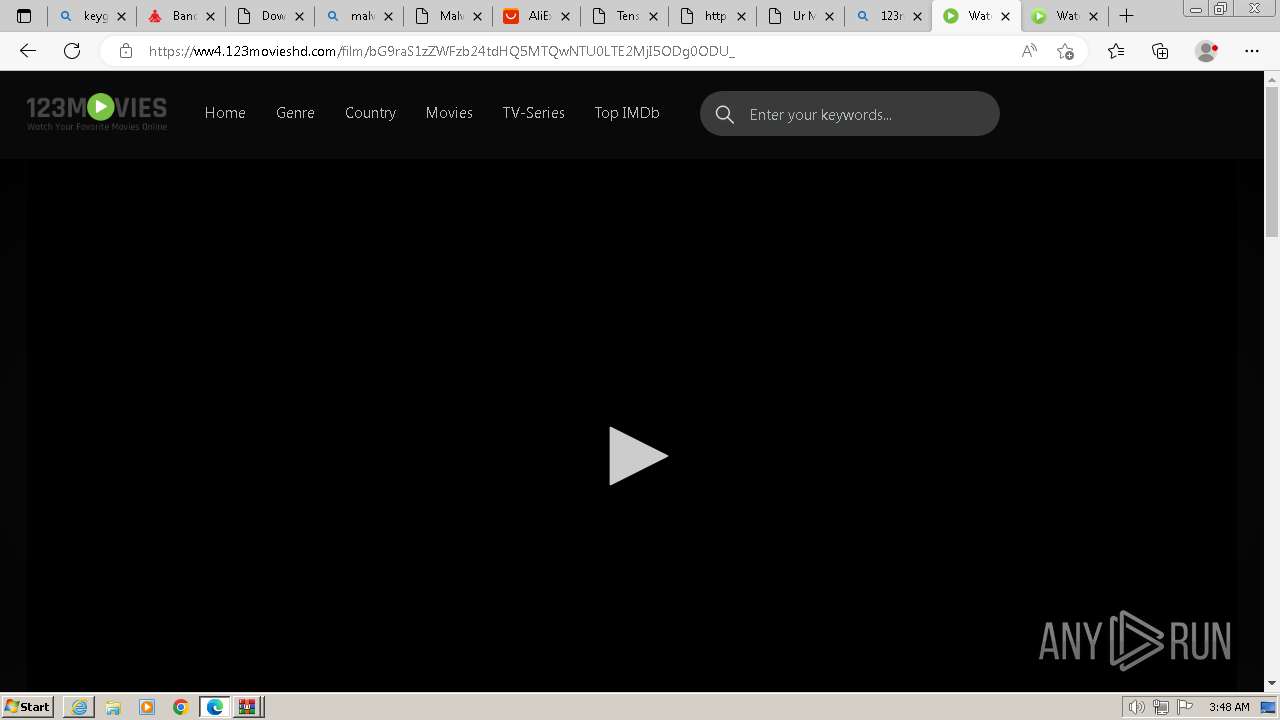Open the media player taskbar icon
Viewport: 1280px width, 720px height.
(x=147, y=707)
